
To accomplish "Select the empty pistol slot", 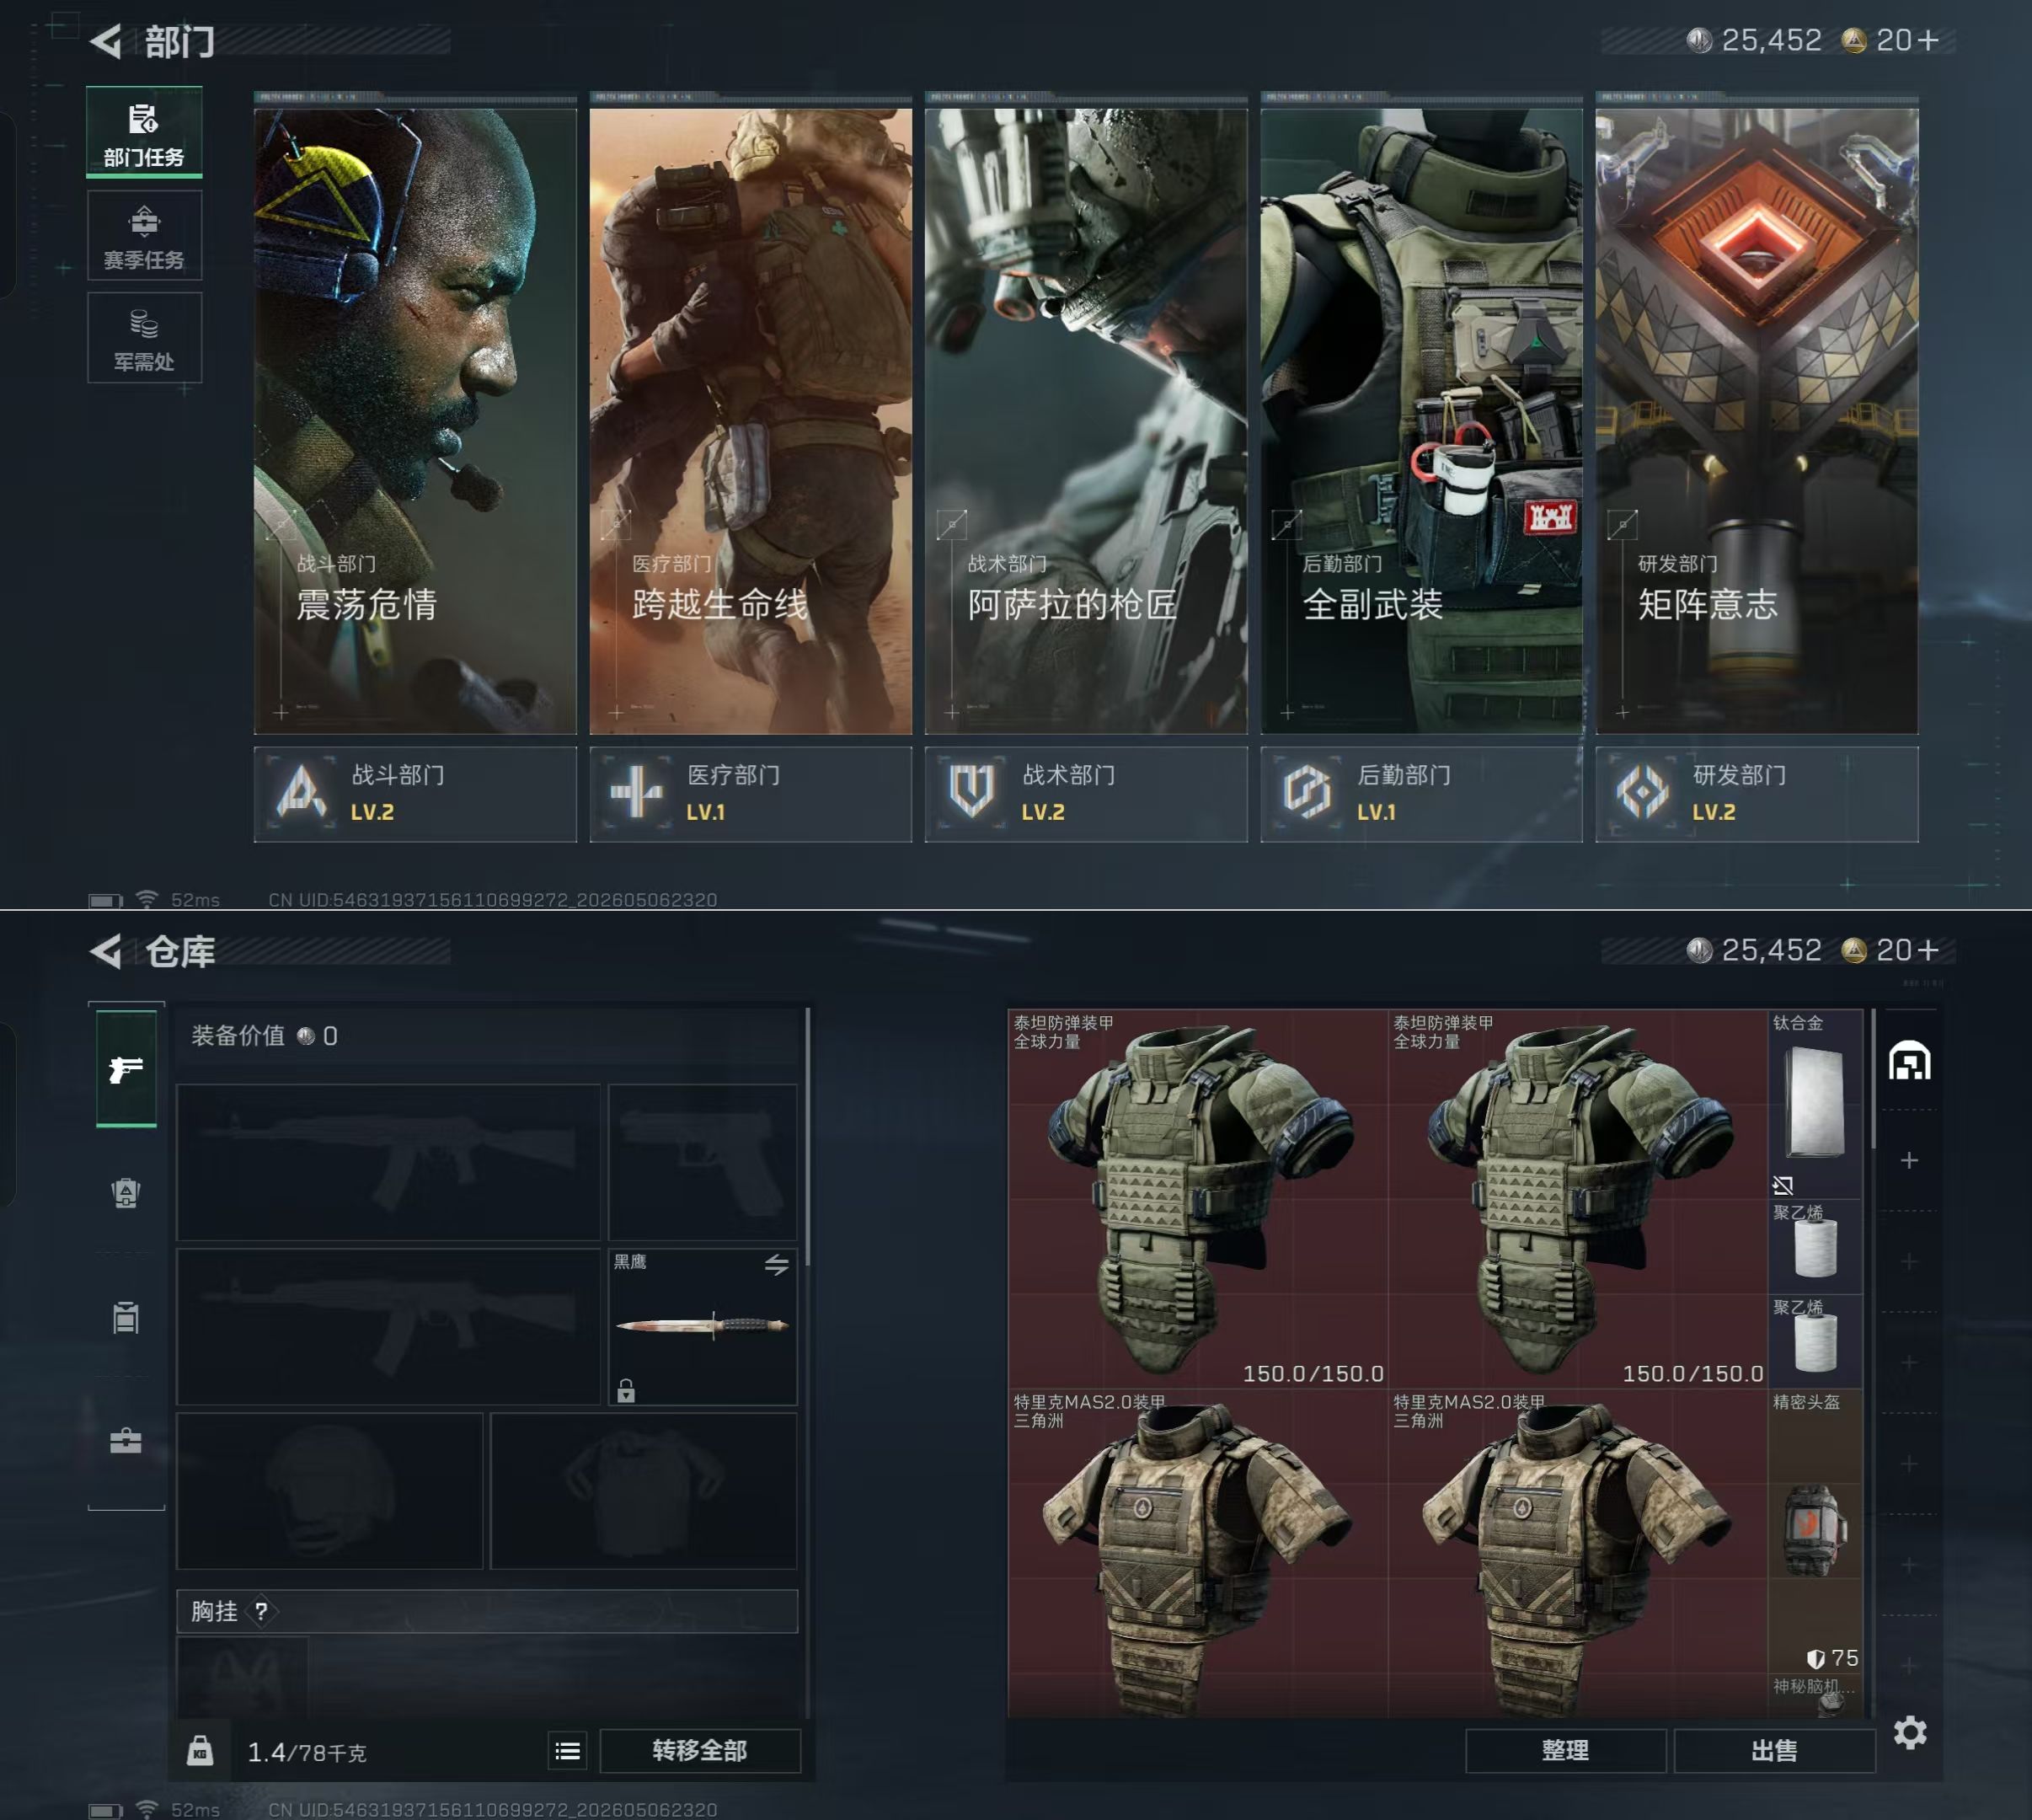I will point(703,1162).
